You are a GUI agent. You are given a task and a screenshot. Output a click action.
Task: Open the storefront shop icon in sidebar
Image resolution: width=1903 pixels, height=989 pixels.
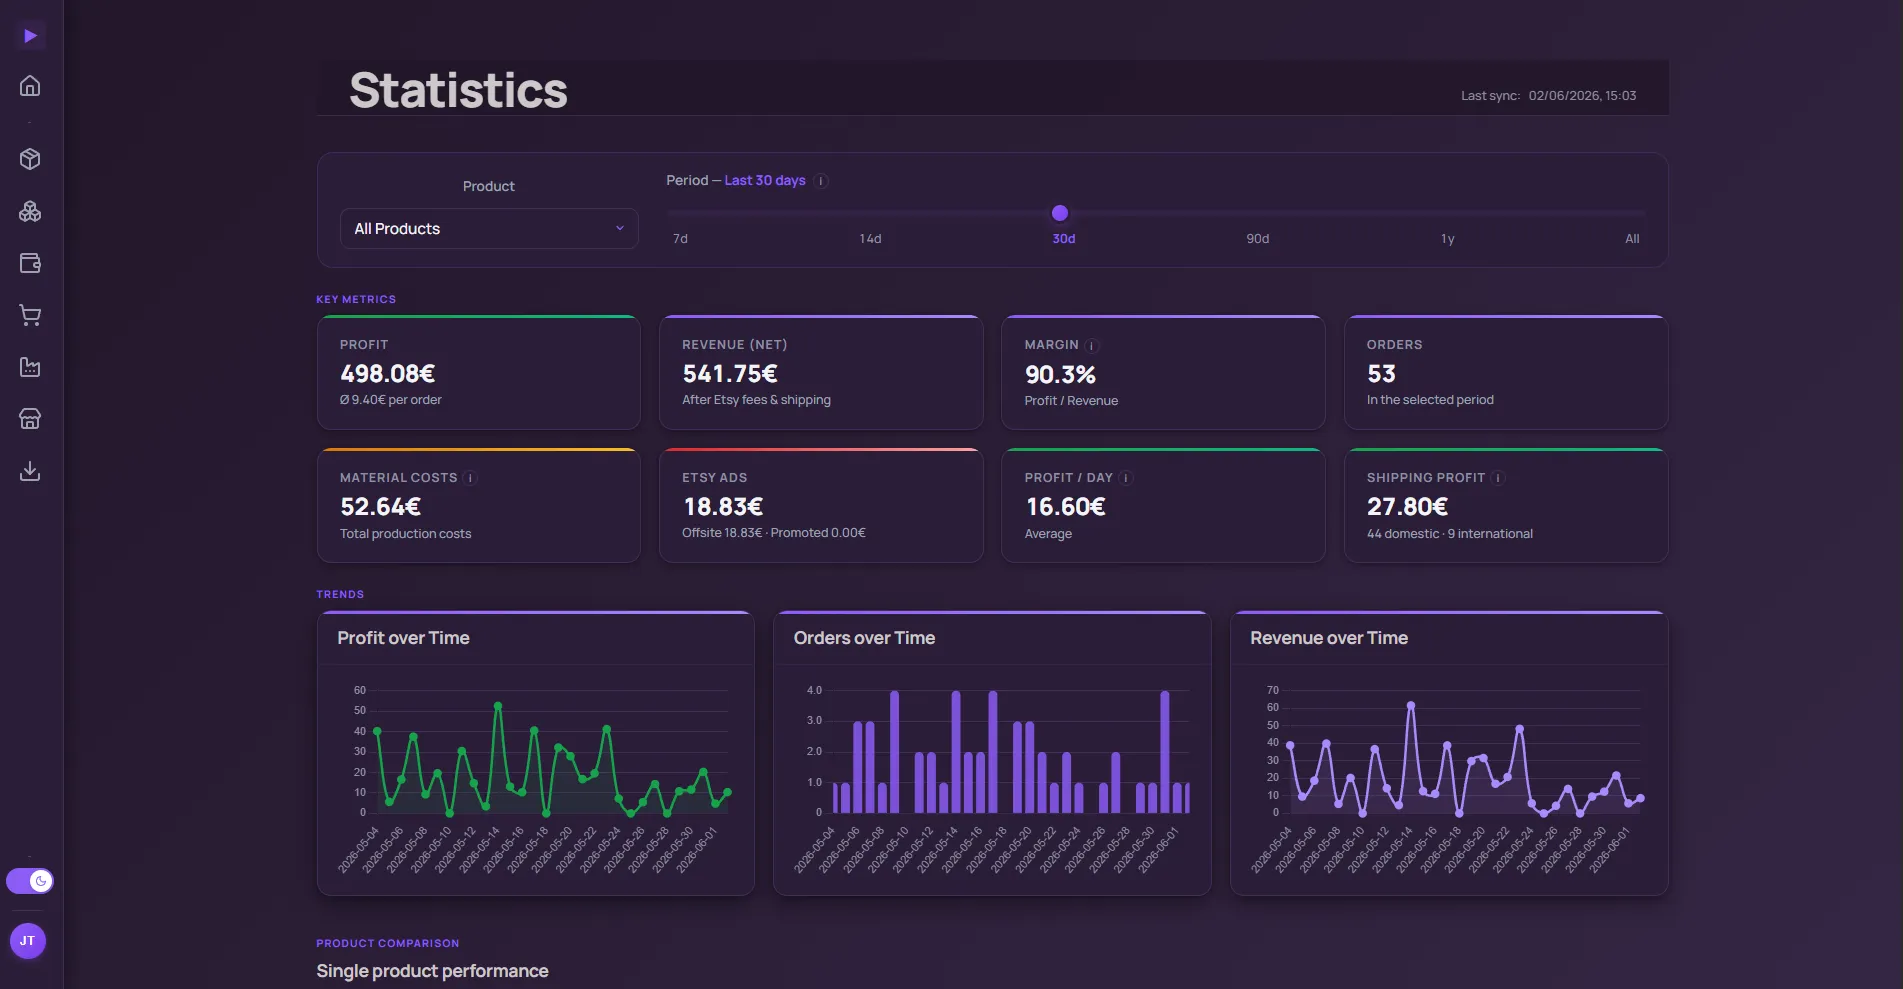tap(30, 419)
